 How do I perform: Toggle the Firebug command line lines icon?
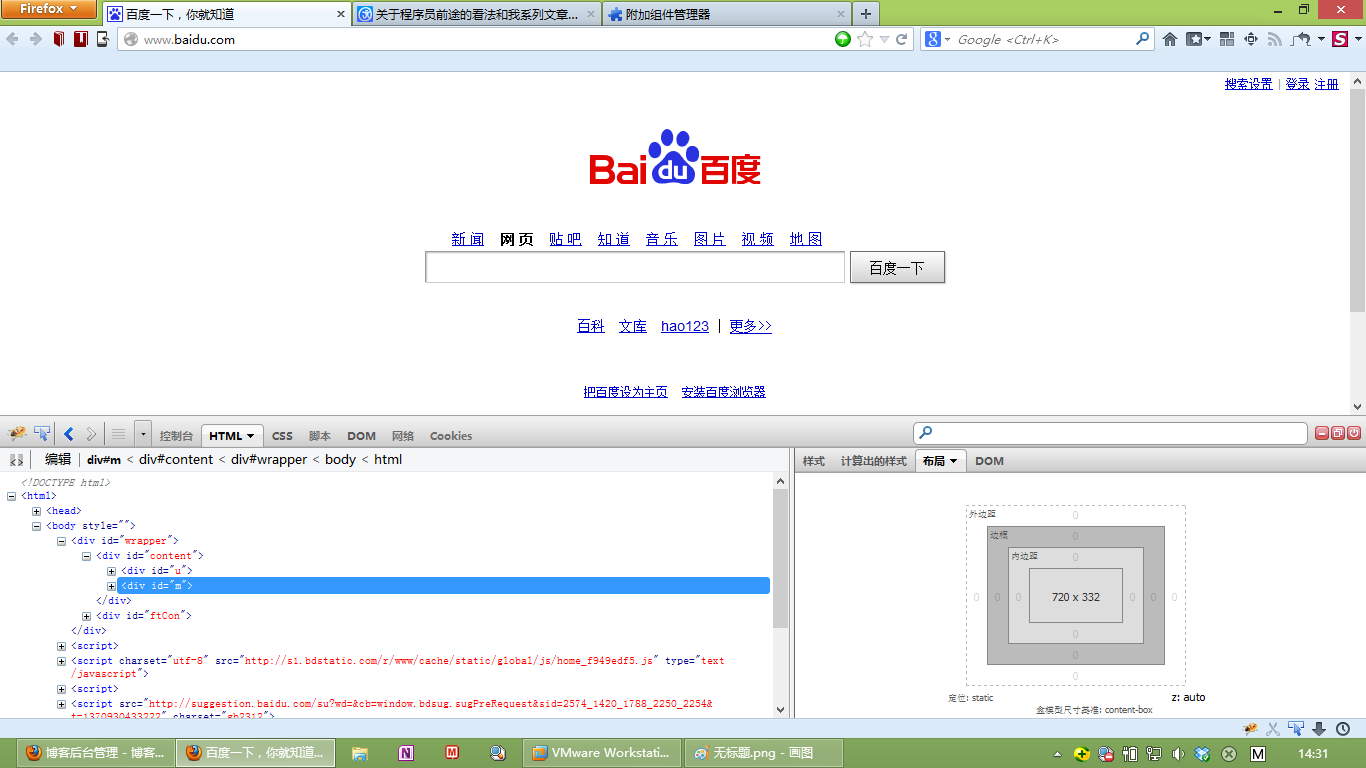click(118, 434)
